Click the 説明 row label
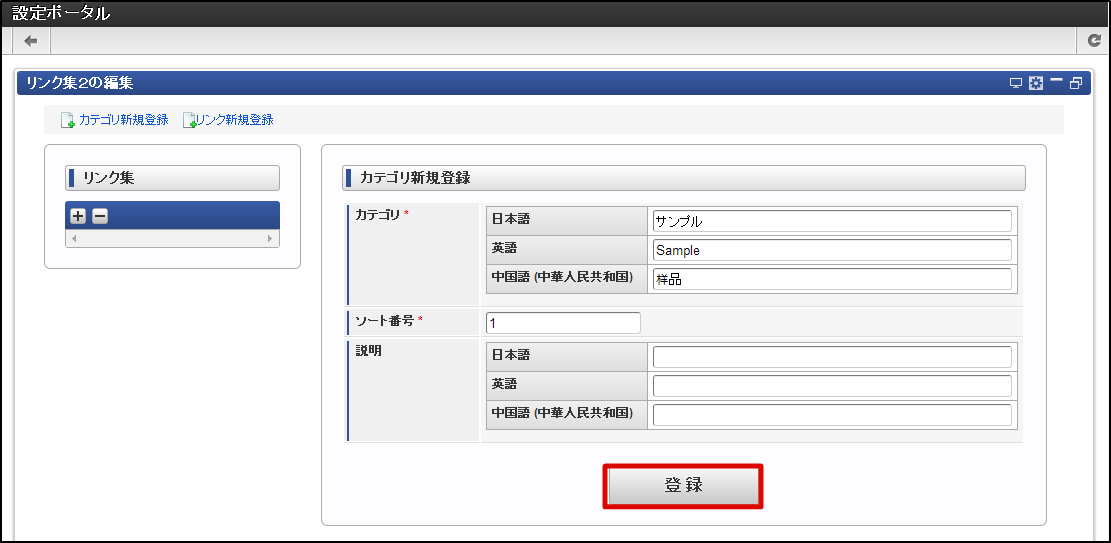This screenshot has height=543, width=1111. (368, 350)
